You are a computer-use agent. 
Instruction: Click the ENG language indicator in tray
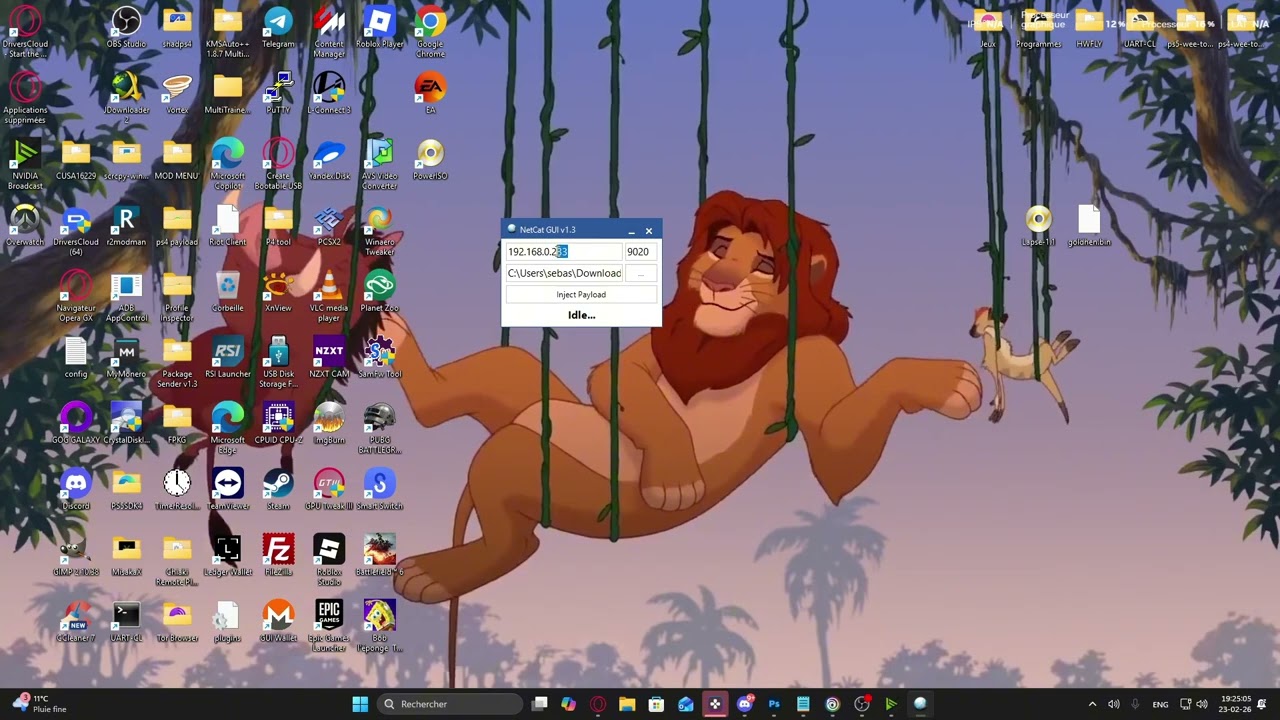point(1160,704)
